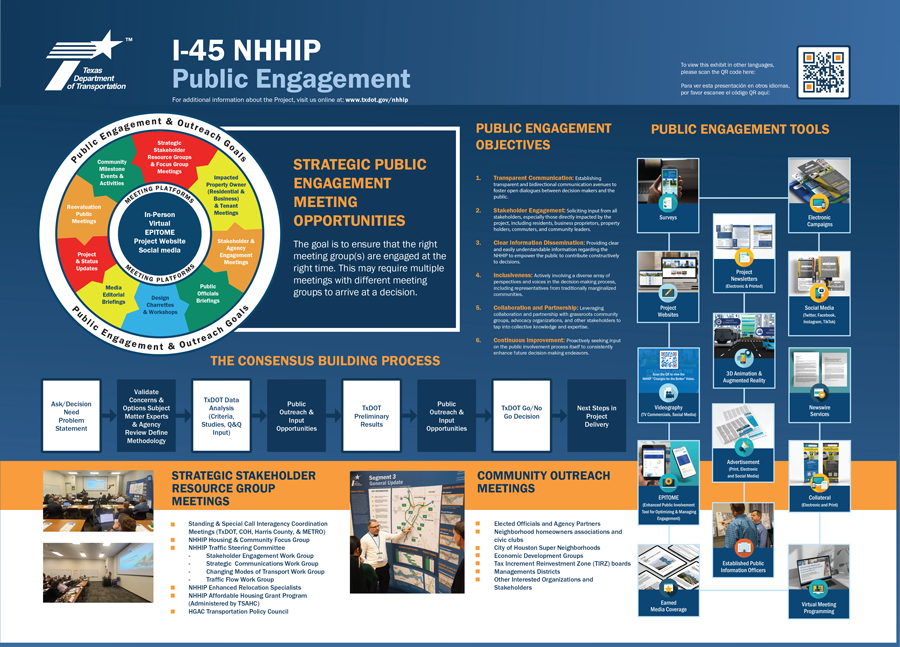Click "NHHIP Traffic Steering Committee" bullet
Viewport: 900px width, 647px height.
coord(236,548)
